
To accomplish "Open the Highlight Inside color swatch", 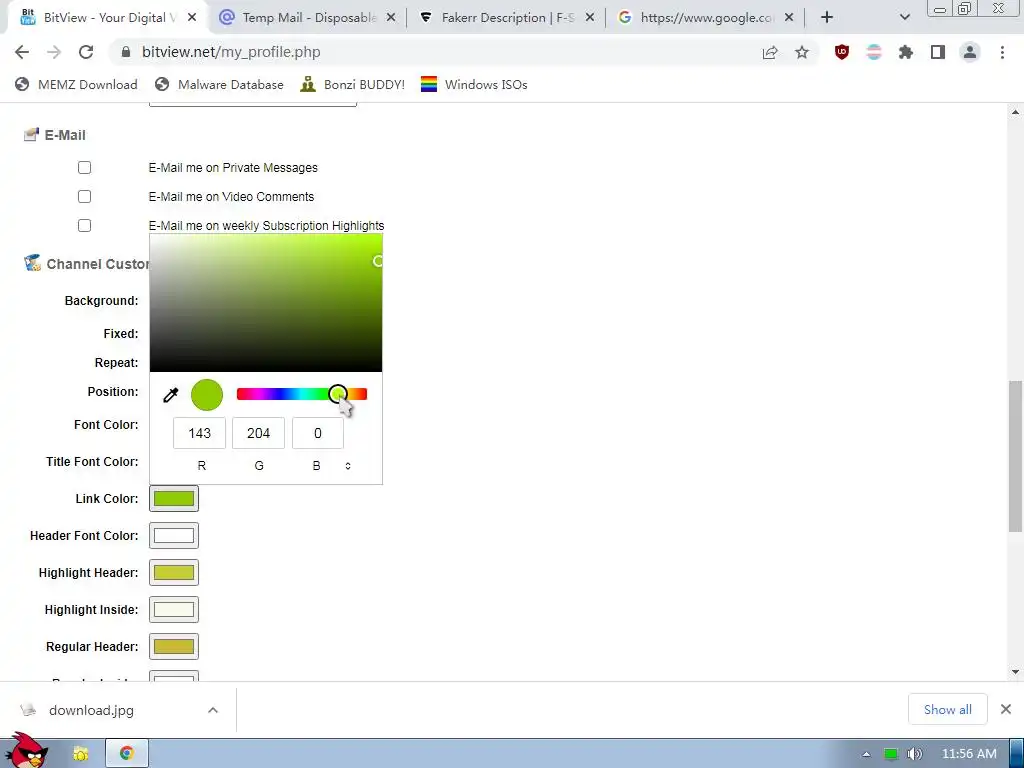I will click(174, 610).
